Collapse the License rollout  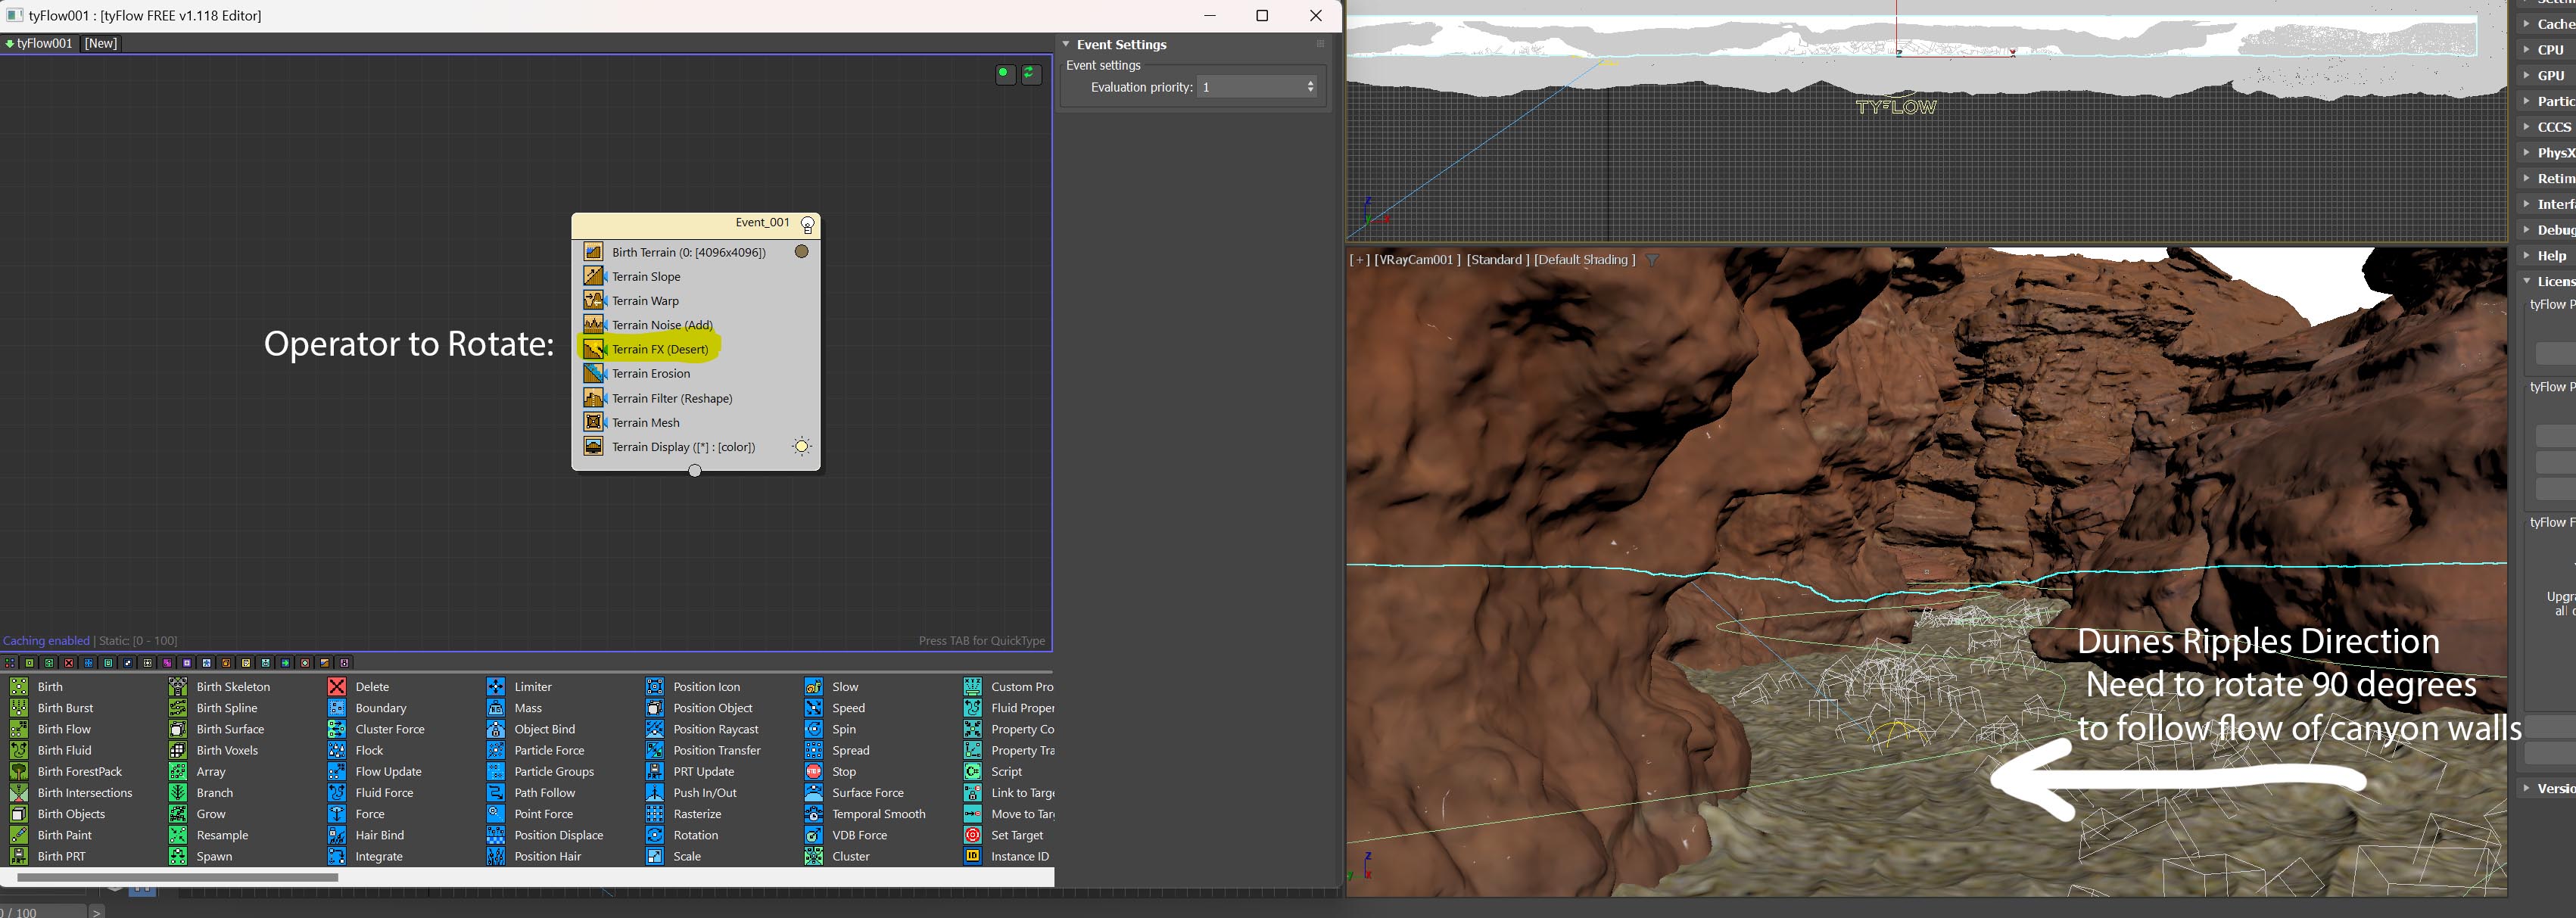[x=2527, y=281]
